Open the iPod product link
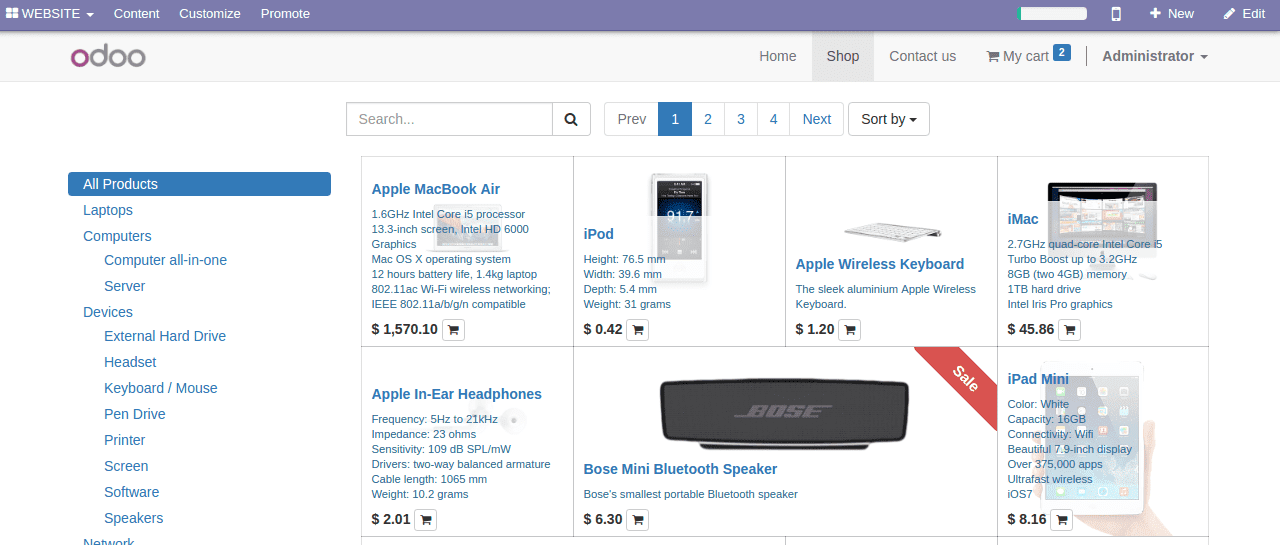Image resolution: width=1280 pixels, height=545 pixels. coord(598,234)
